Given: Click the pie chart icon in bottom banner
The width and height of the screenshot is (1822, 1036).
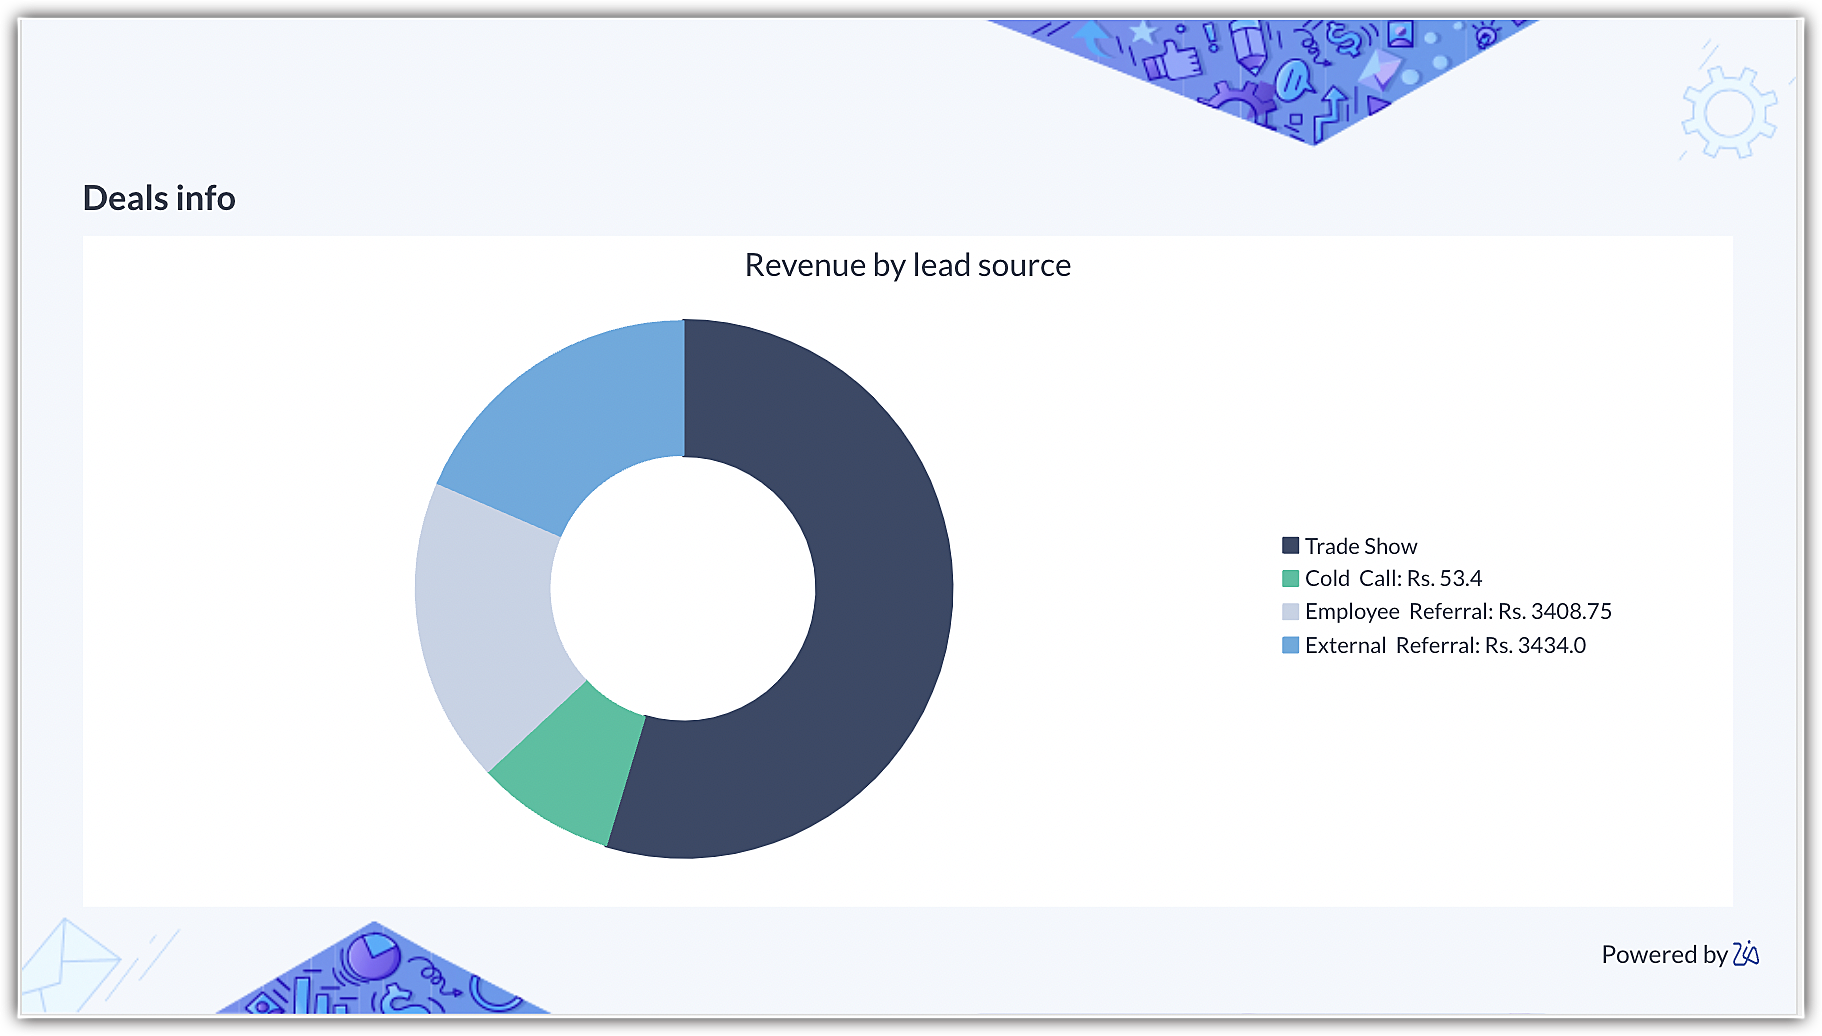Looking at the screenshot, I should [x=372, y=956].
